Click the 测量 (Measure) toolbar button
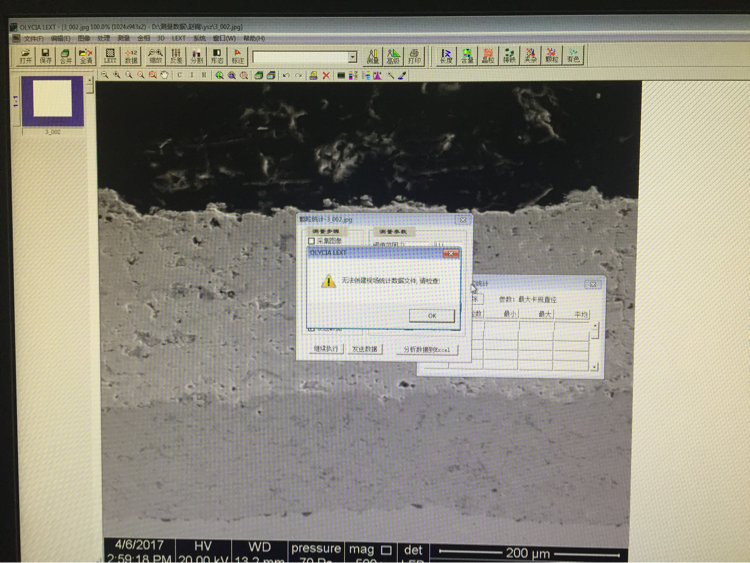 pos(373,56)
